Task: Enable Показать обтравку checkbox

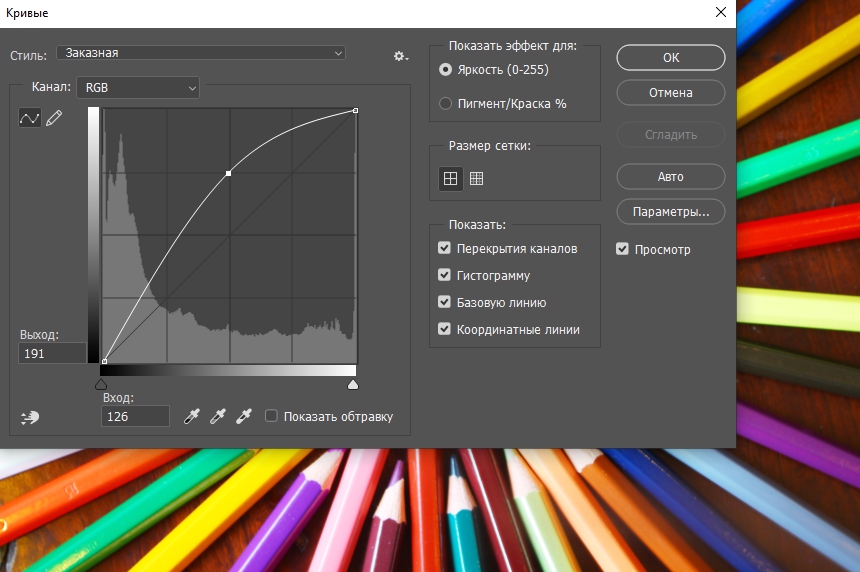Action: (271, 416)
